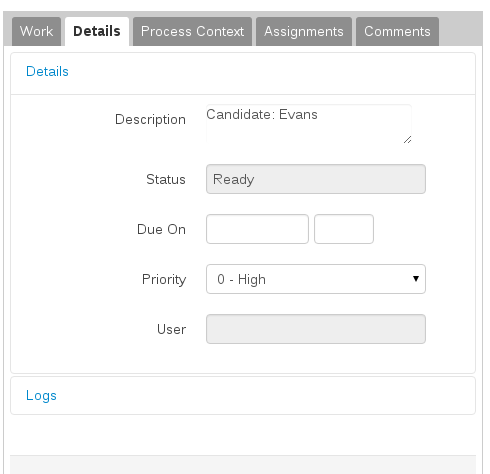
Task: Collapse the Details section header link
Action: pyautogui.click(x=47, y=71)
